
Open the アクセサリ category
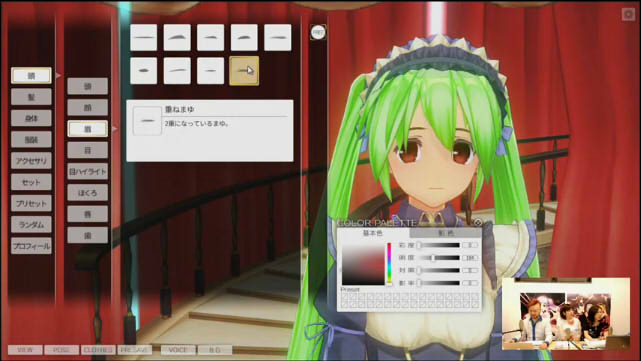[x=31, y=161]
